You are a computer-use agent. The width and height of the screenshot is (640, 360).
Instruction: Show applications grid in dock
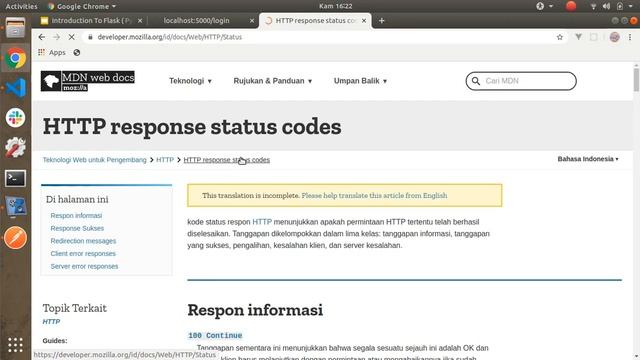(x=15, y=345)
